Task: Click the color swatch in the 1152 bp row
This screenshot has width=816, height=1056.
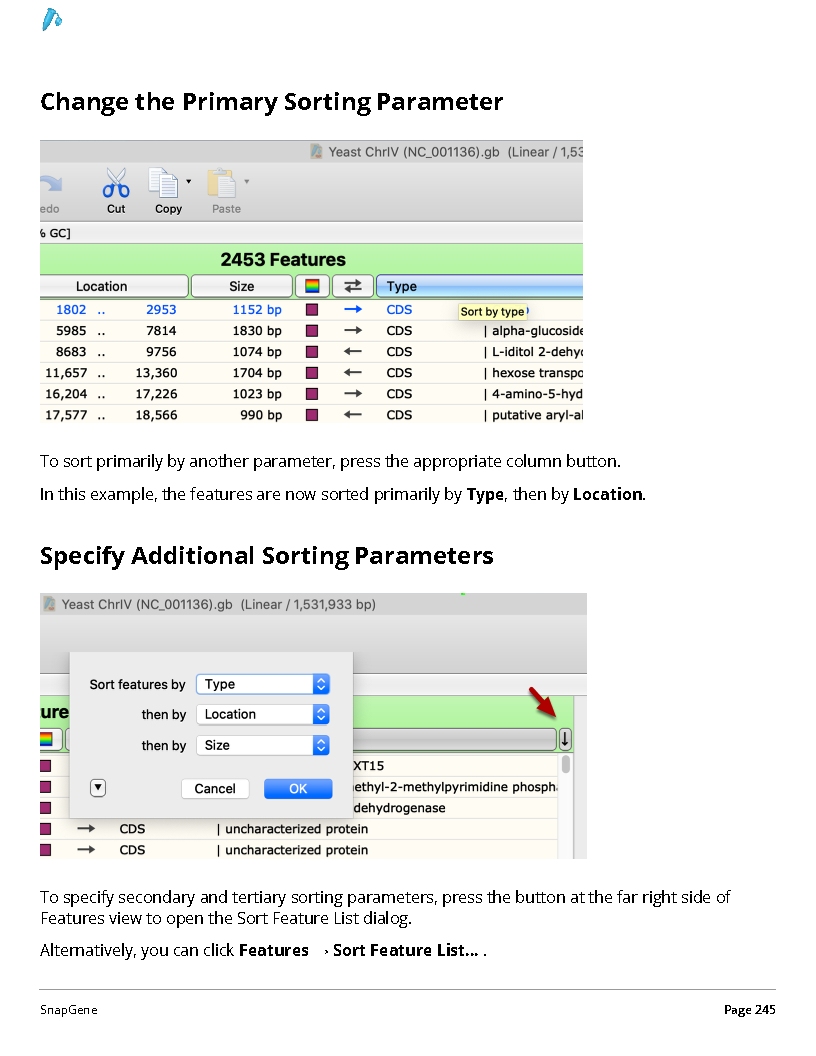Action: tap(312, 310)
